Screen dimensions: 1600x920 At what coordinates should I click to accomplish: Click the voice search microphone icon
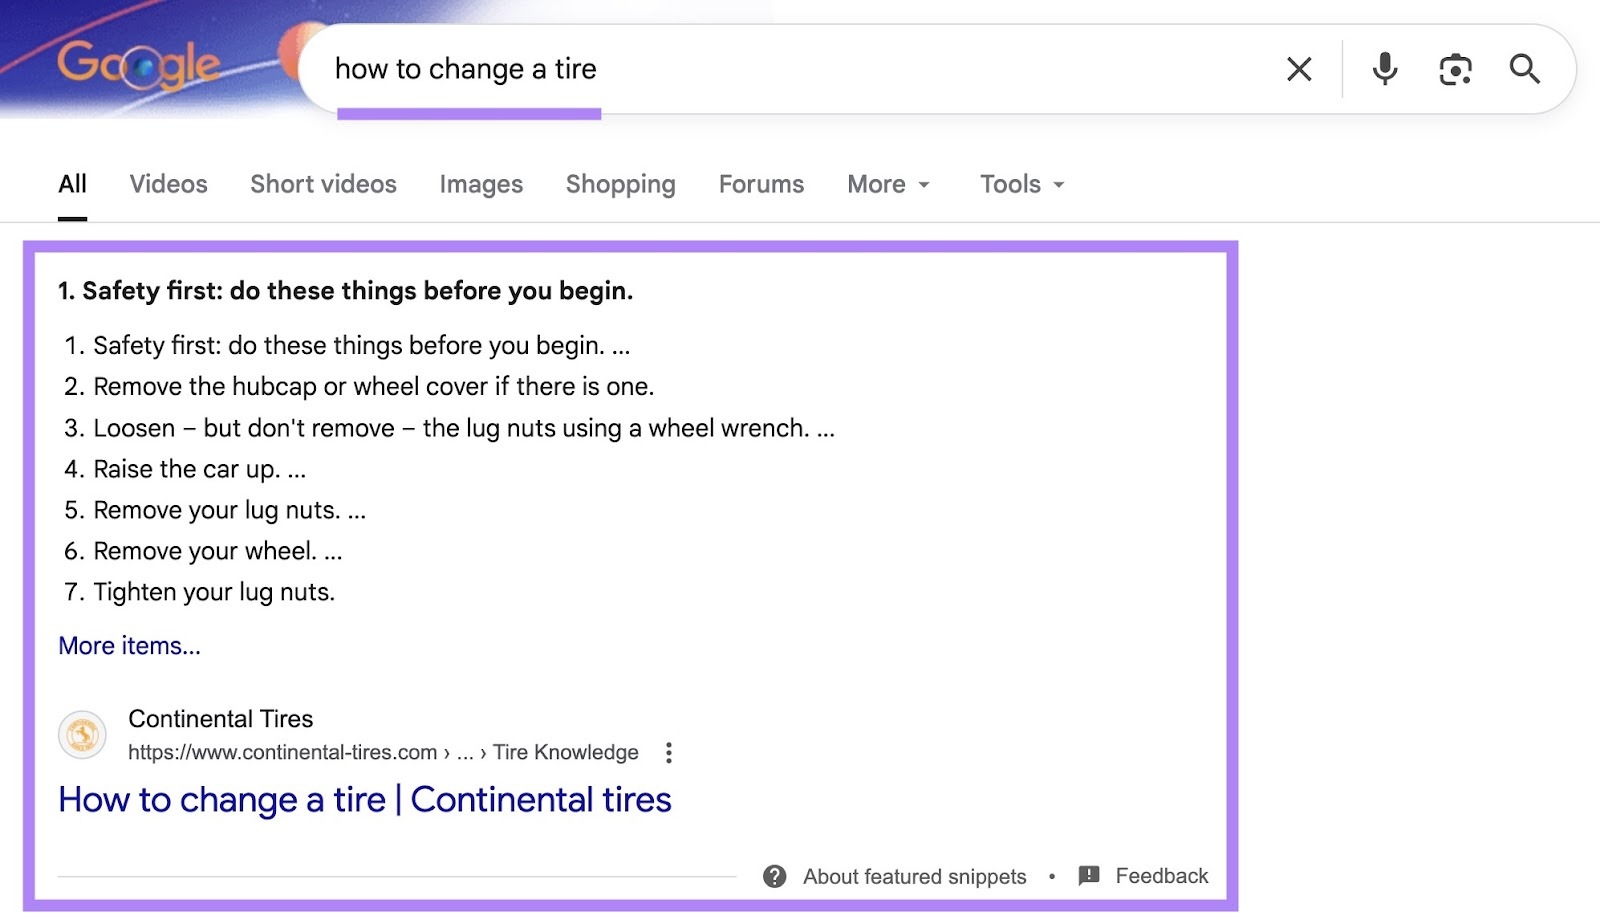tap(1384, 69)
